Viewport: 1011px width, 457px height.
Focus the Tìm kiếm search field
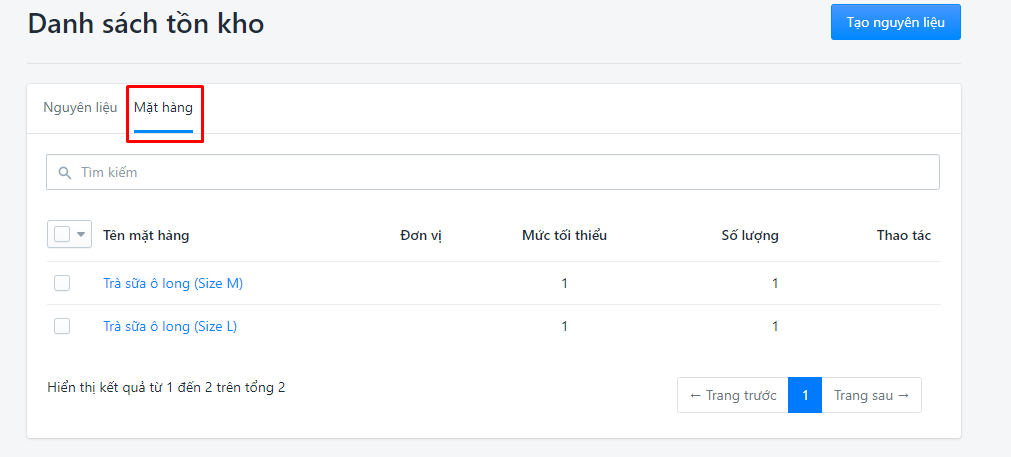click(493, 172)
